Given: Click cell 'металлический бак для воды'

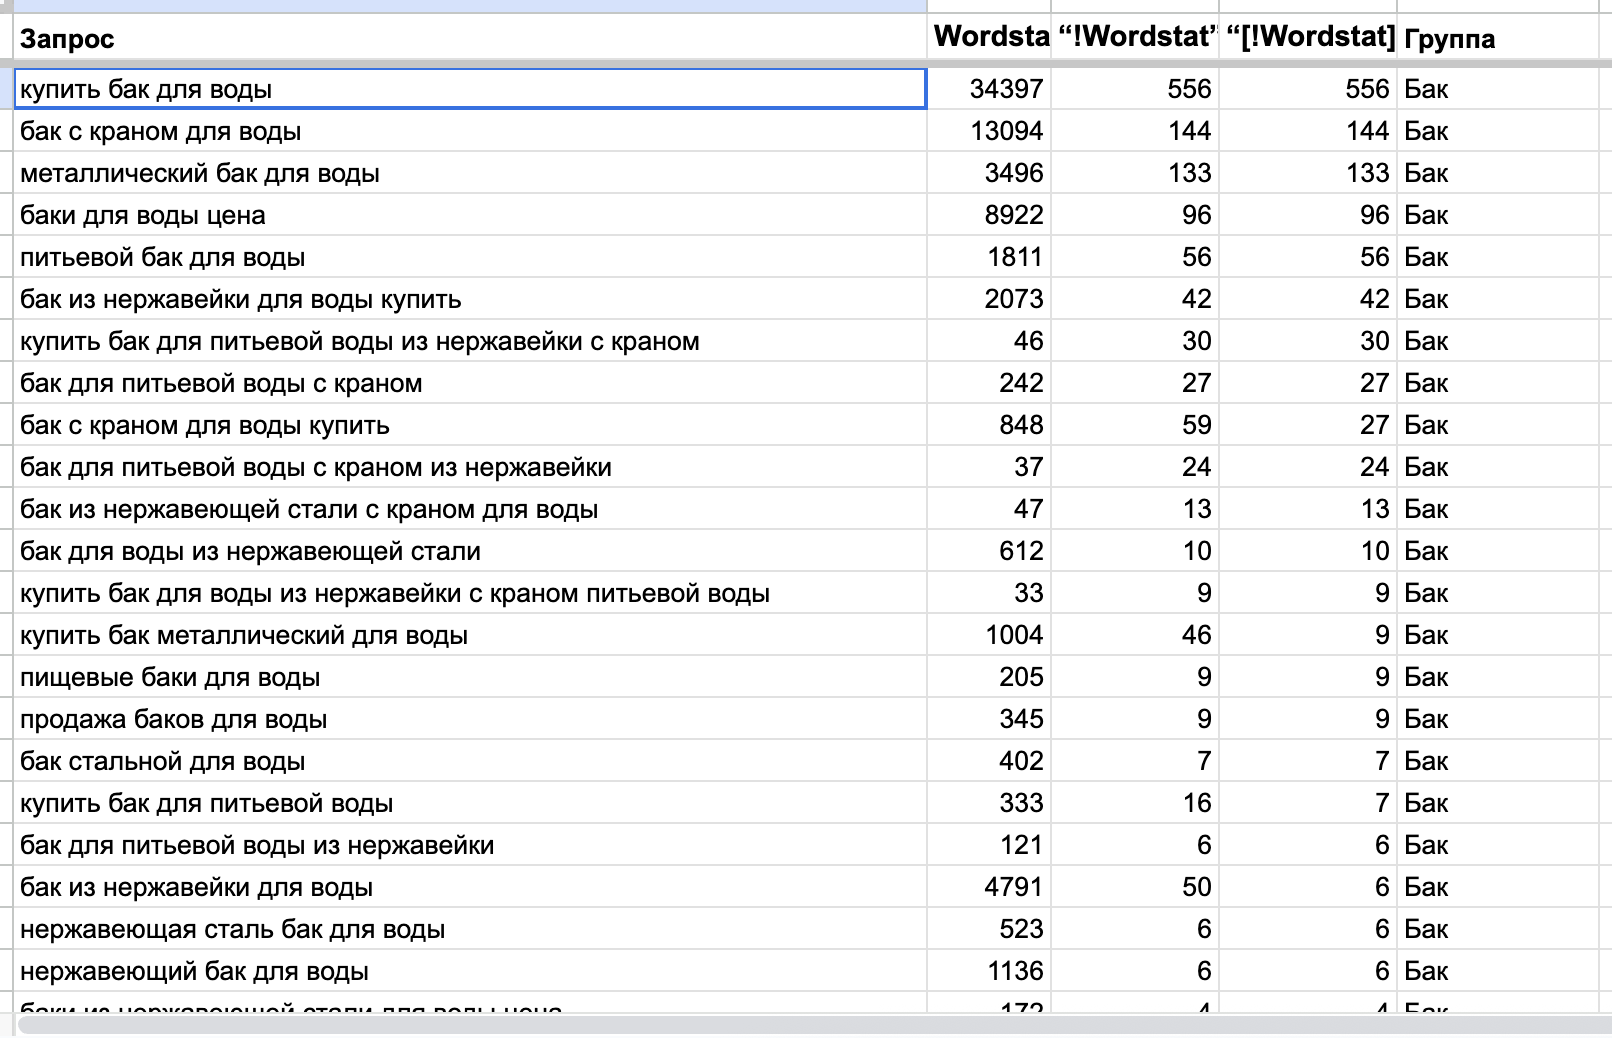Looking at the screenshot, I should 471,173.
